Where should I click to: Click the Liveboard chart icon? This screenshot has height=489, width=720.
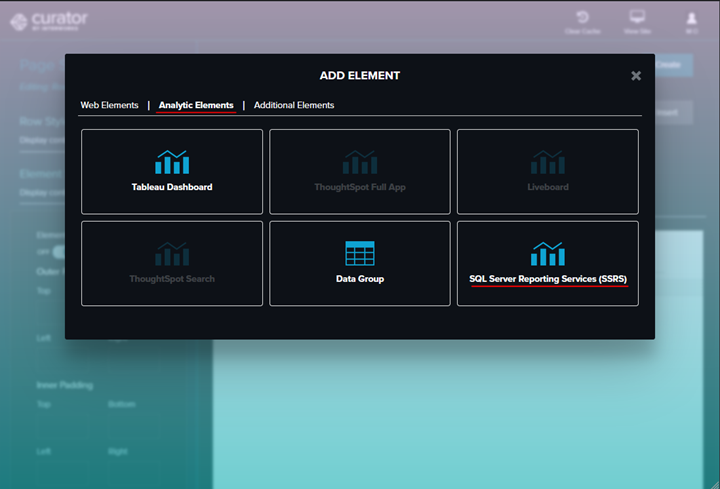point(547,162)
